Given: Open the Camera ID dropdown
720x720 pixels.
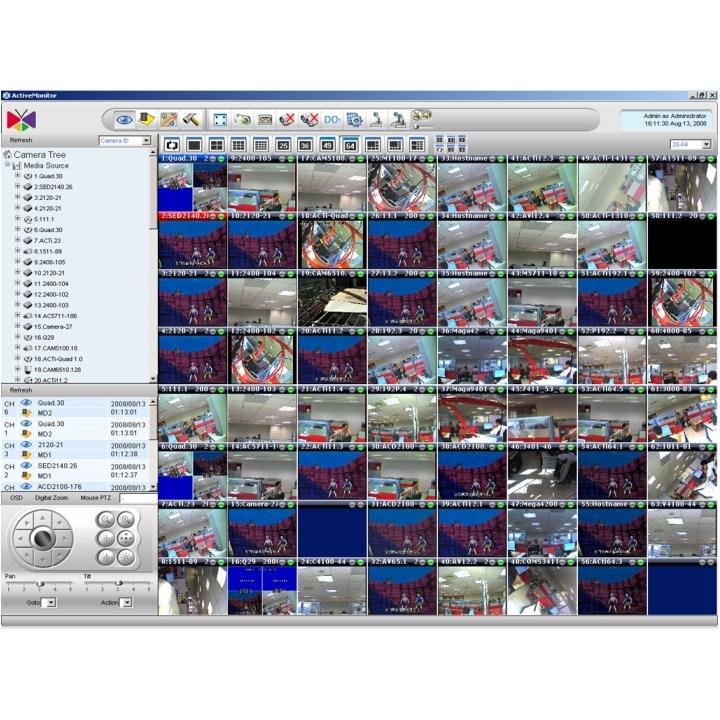Looking at the screenshot, I should (146, 141).
